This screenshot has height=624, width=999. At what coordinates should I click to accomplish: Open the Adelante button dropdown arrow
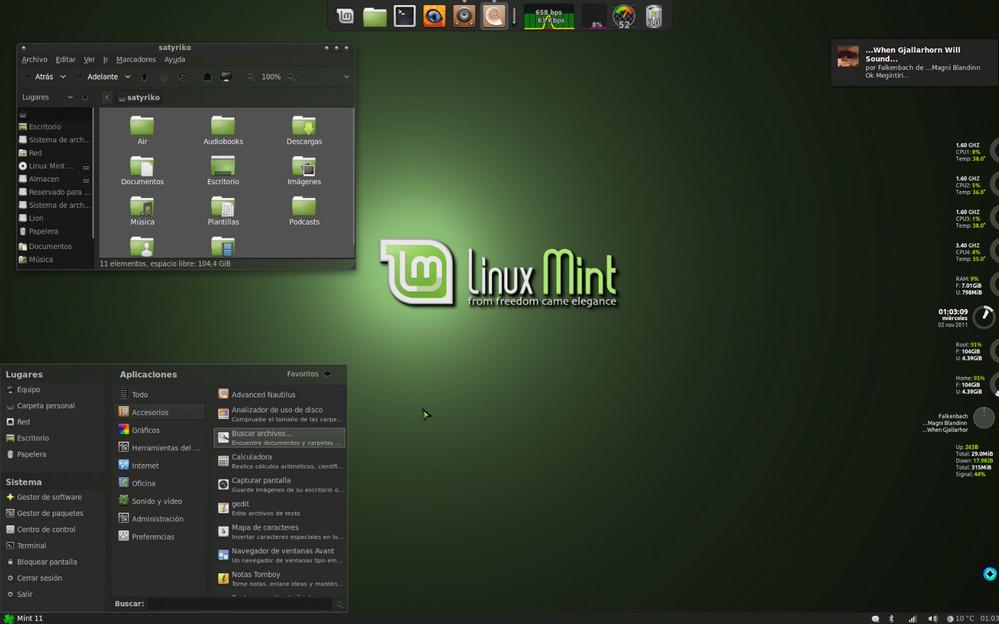click(130, 76)
